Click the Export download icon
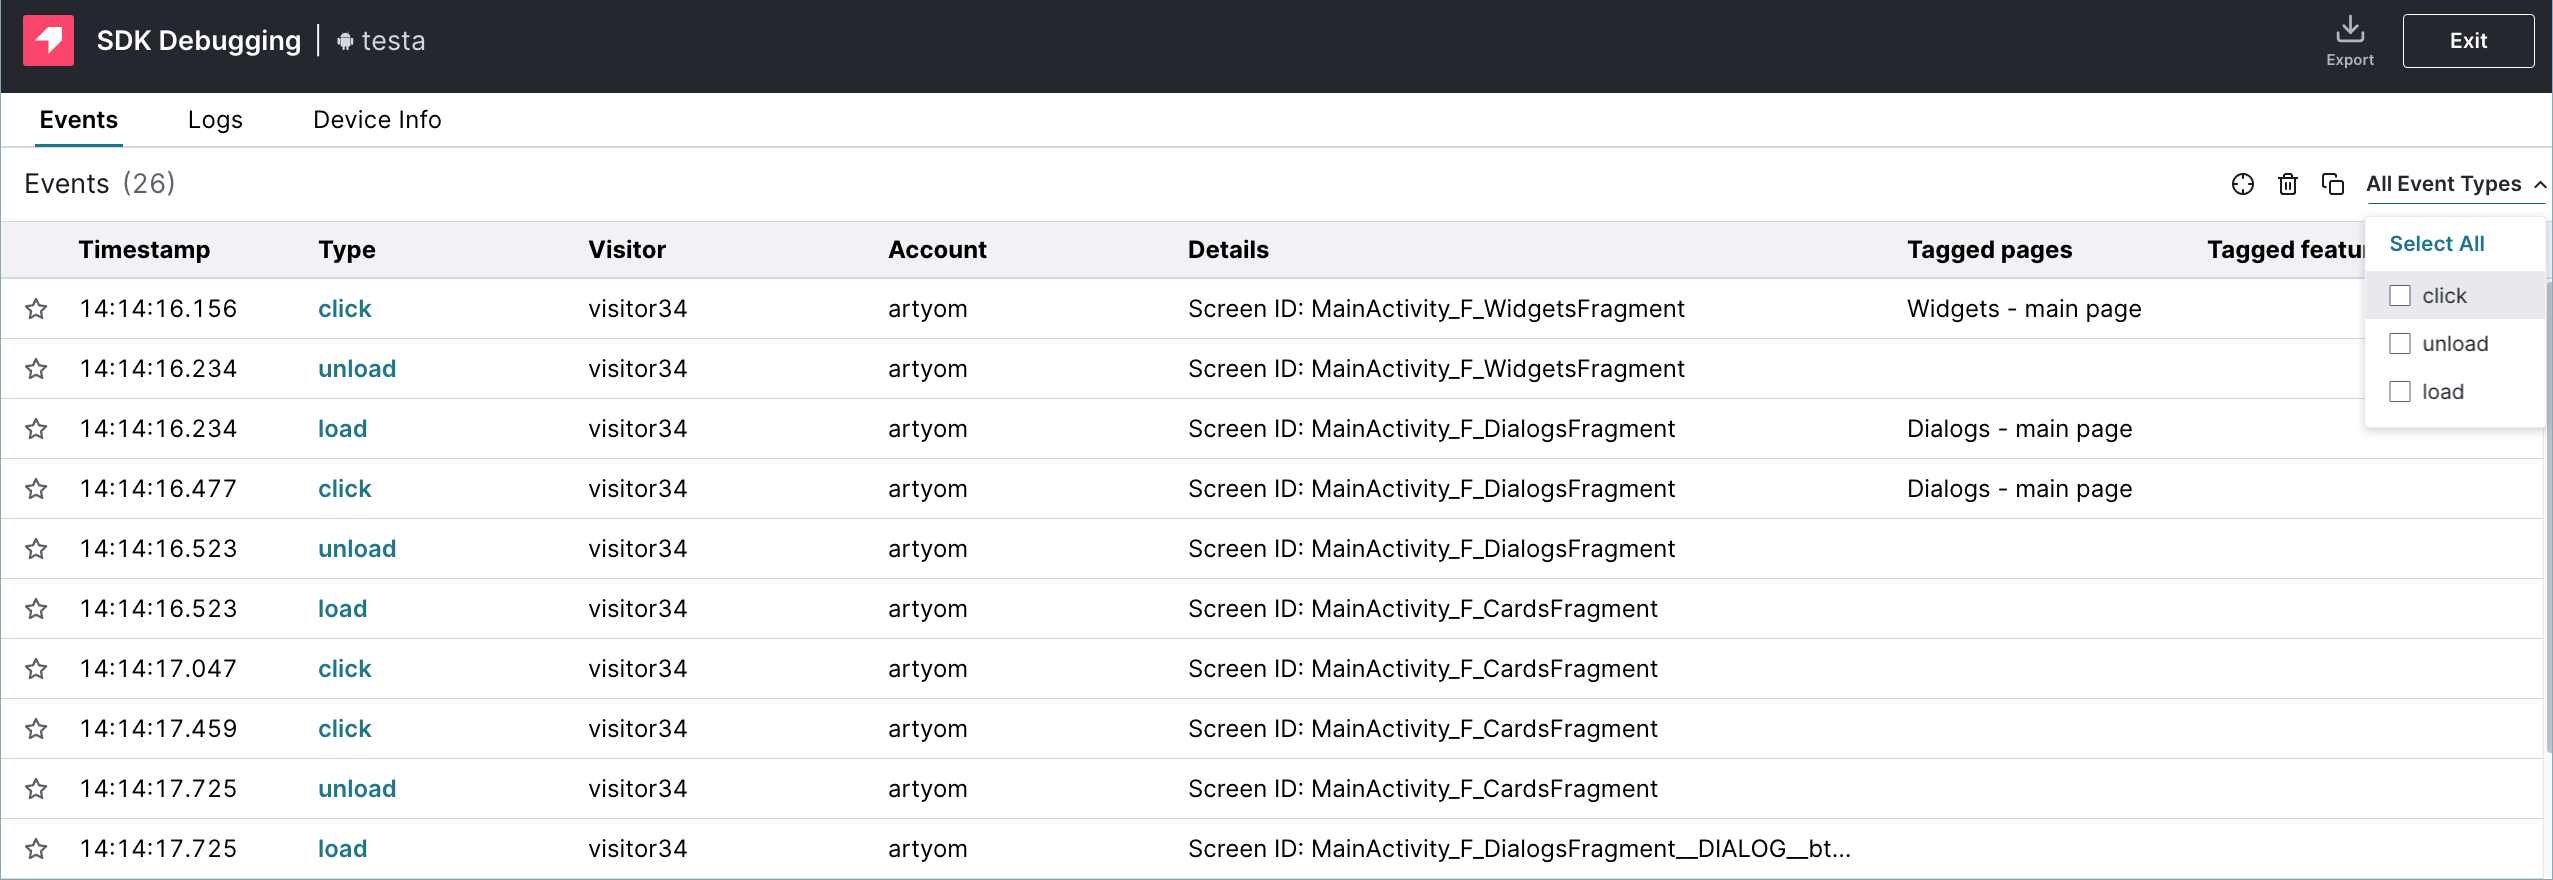The image size is (2553, 880). pos(2350,29)
